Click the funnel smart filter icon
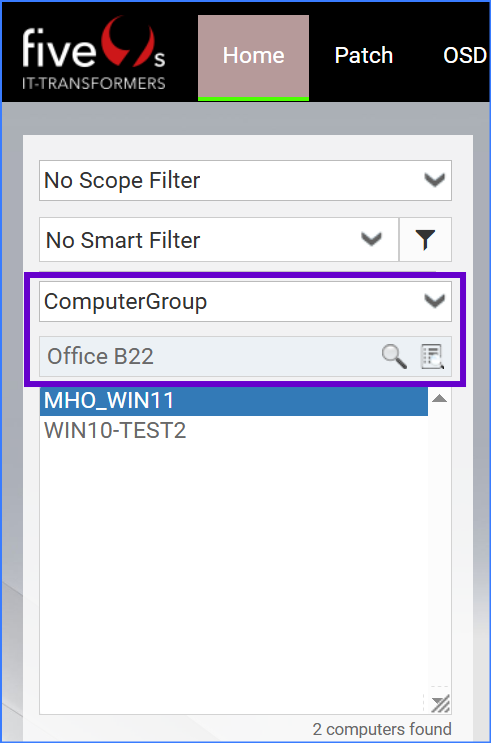 coord(425,239)
